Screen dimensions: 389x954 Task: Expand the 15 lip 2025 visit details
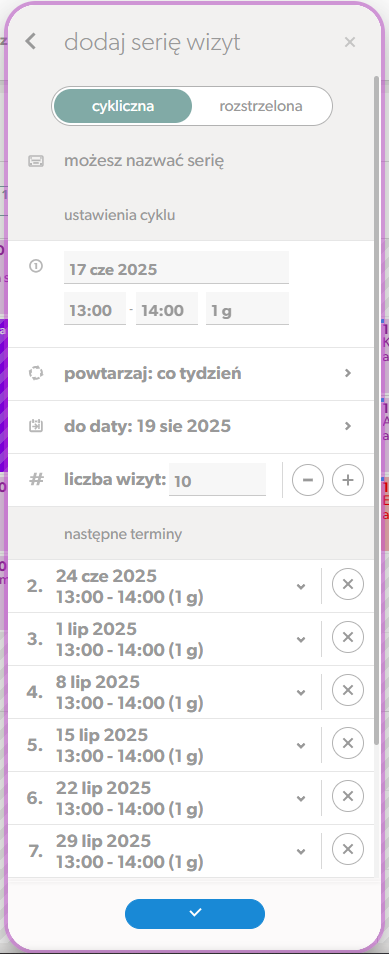pyautogui.click(x=300, y=745)
